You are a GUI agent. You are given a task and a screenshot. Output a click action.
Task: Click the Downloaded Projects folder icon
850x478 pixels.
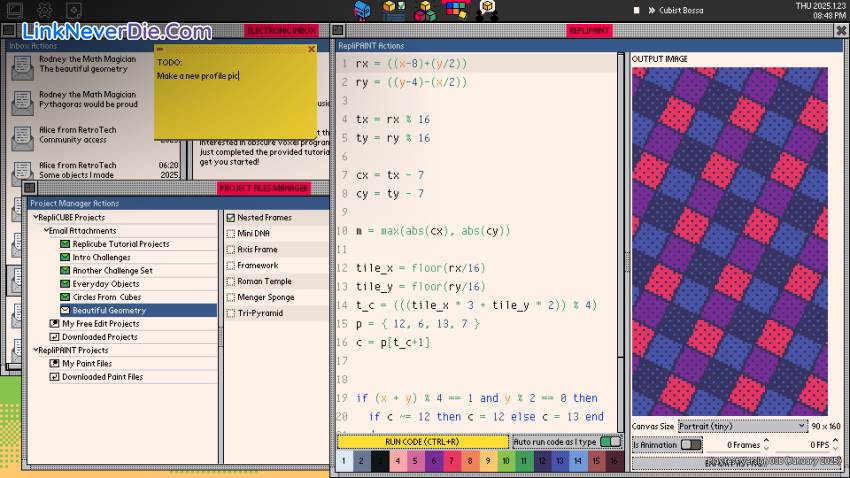pos(54,337)
